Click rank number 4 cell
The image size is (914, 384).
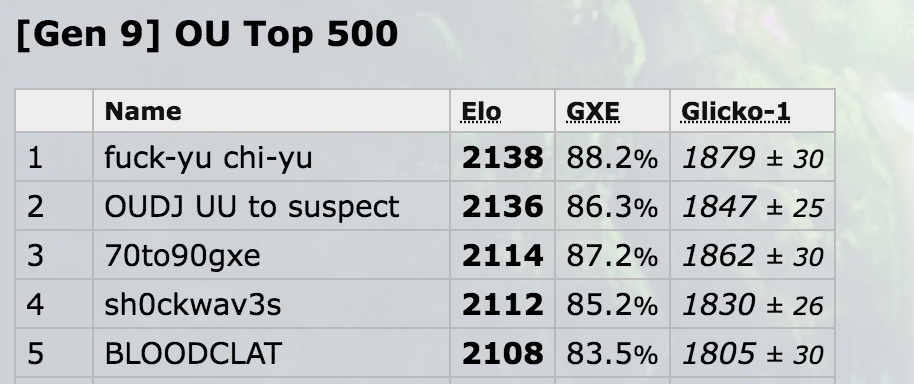[x=54, y=304]
